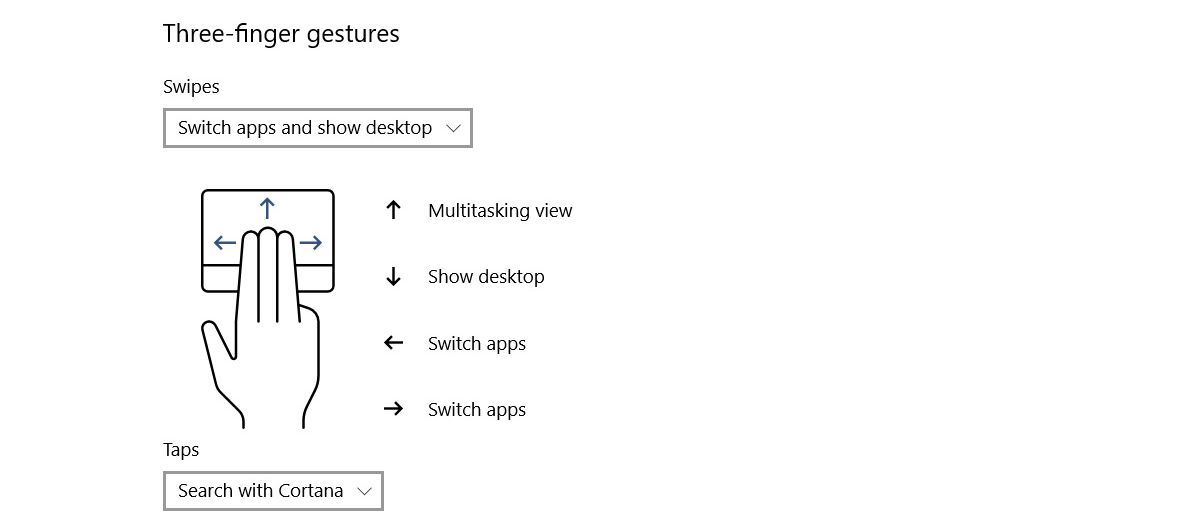
Task: Click the down arrow icon beside Show desktop
Action: click(393, 277)
